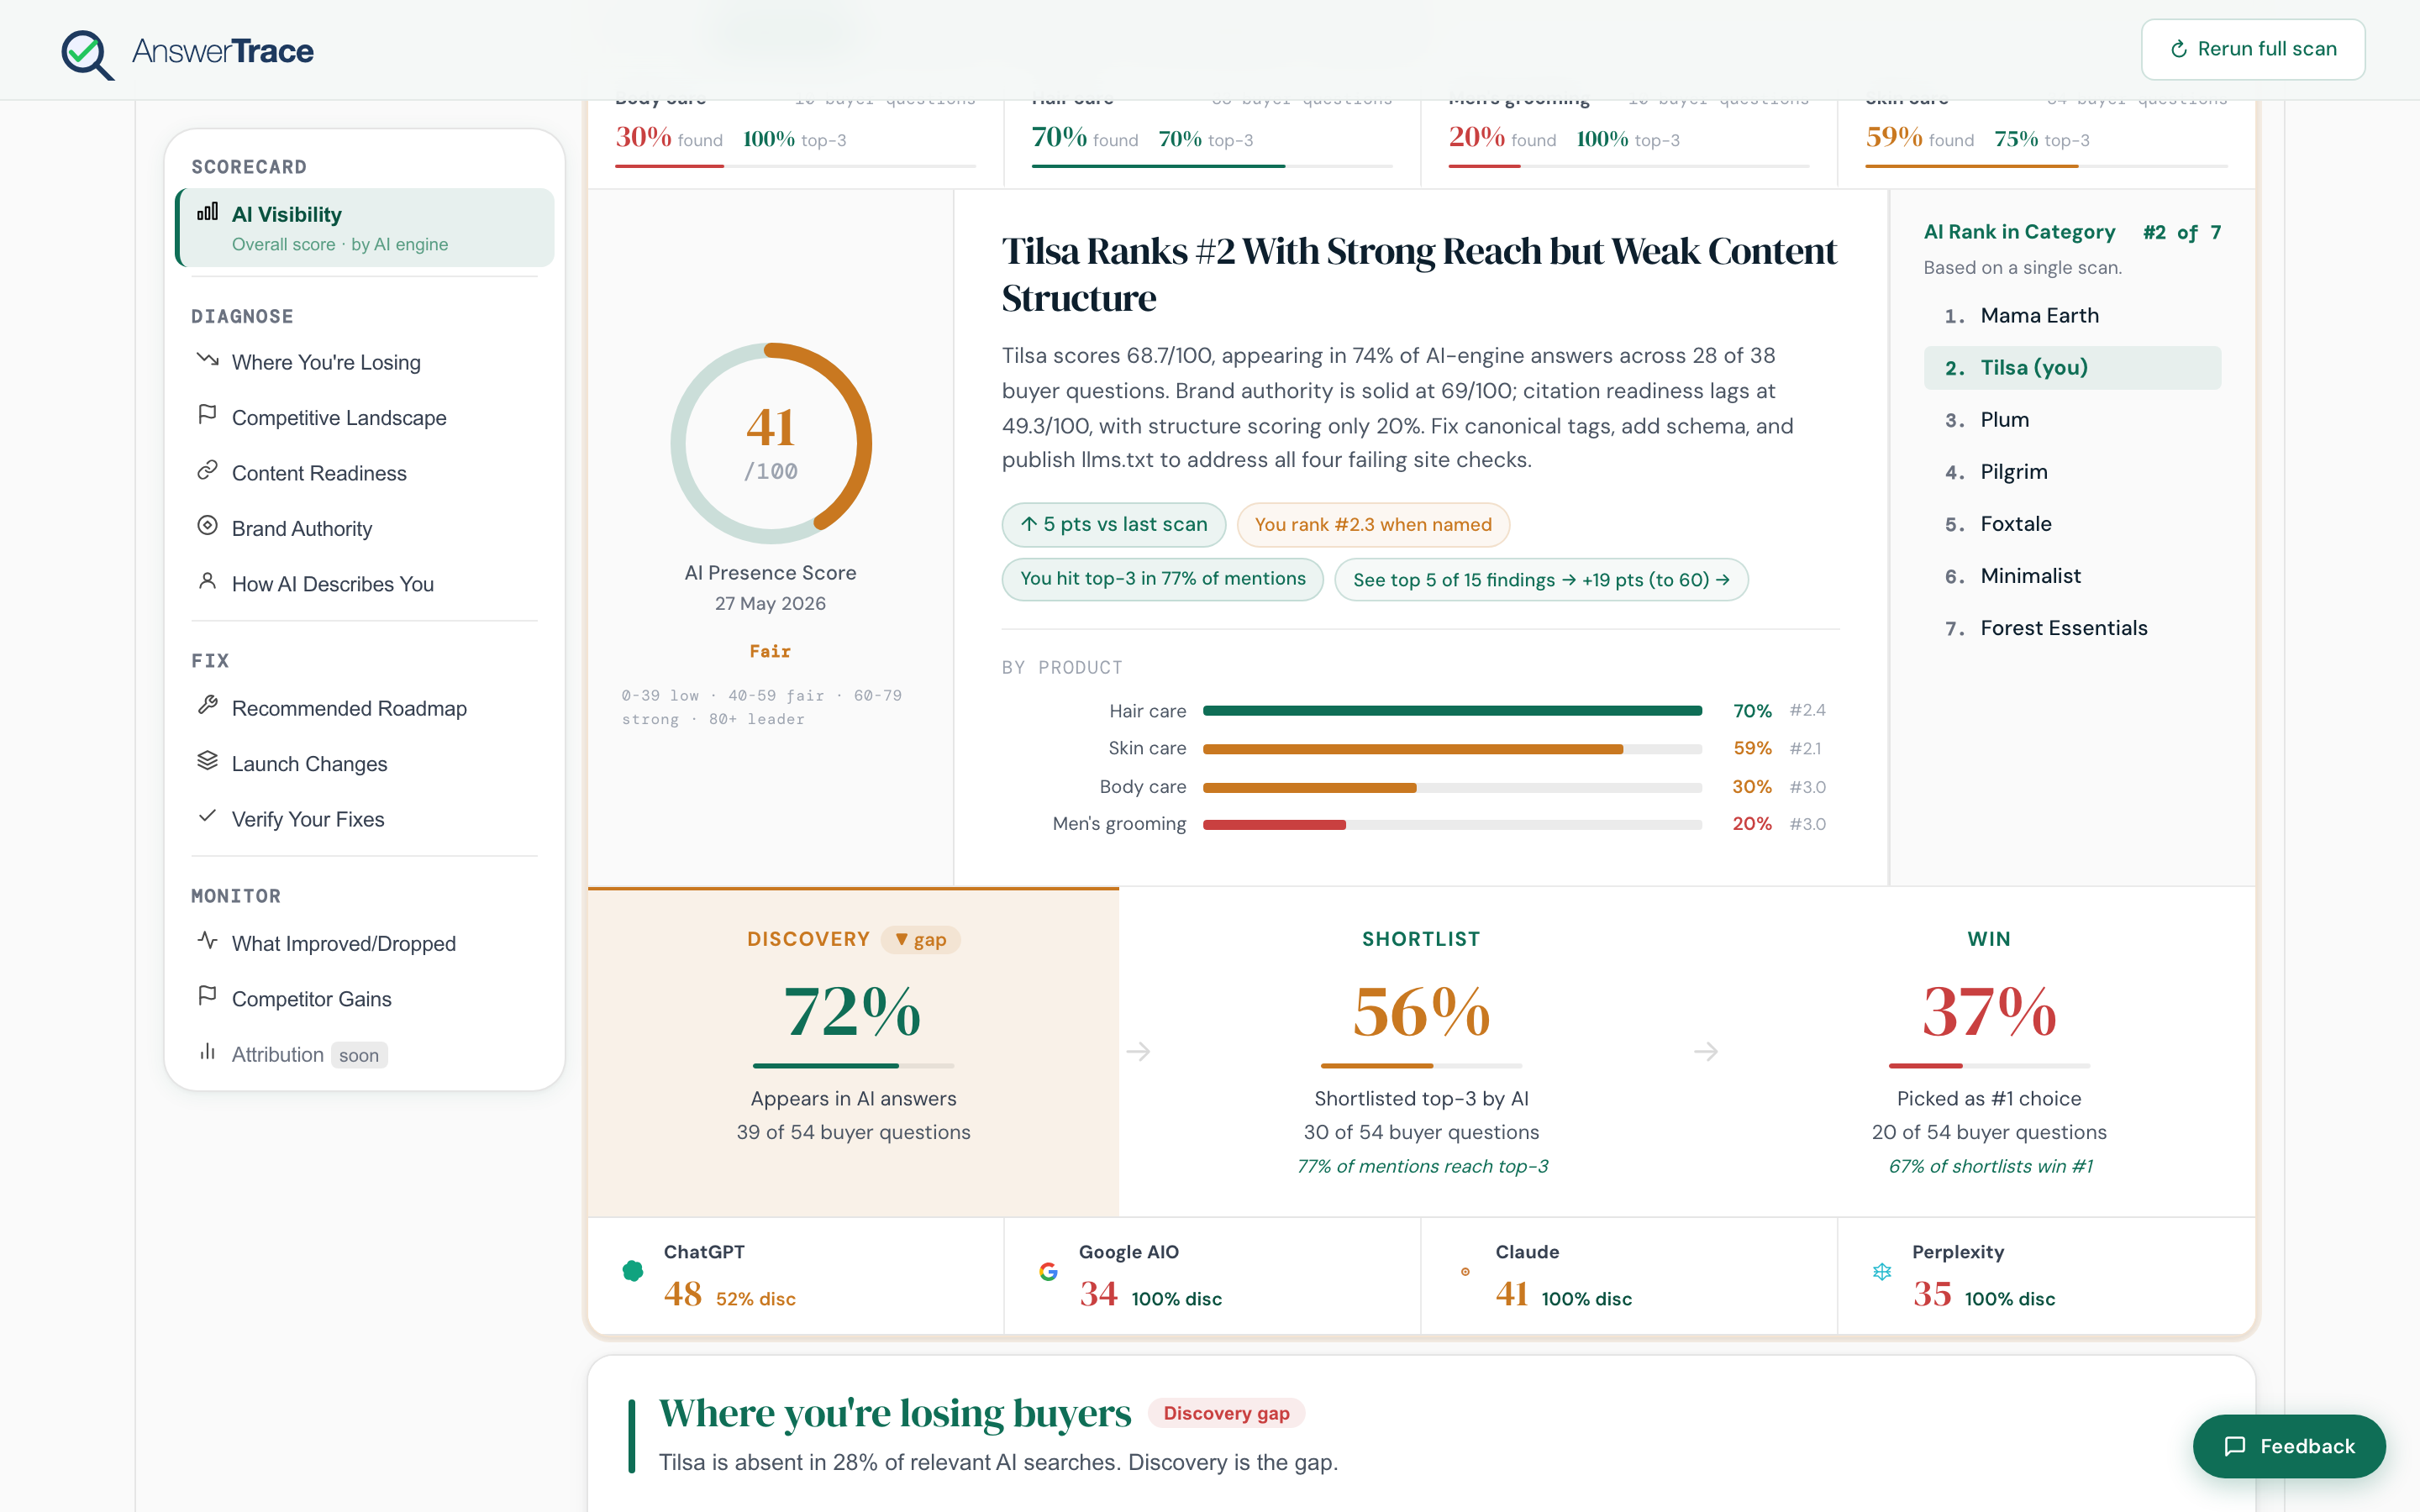Open See top 5 of 15 findings link
Viewport: 2420px width, 1512px height.
point(1540,580)
